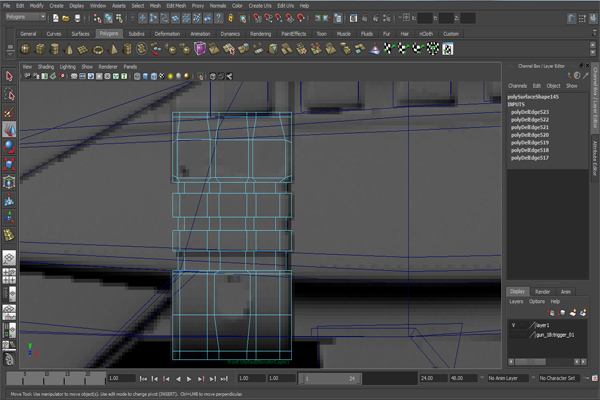Screen dimensions: 600x400
Task: Click the save scene icon
Action: click(77, 18)
